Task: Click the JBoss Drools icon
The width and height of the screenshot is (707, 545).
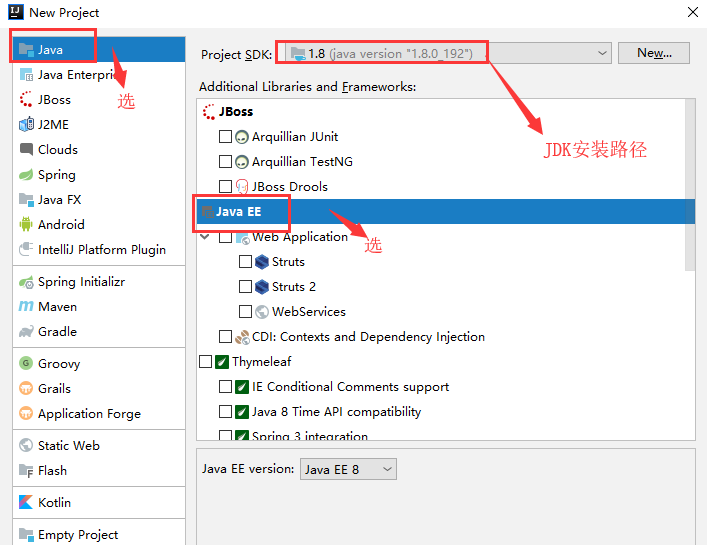Action: coord(242,187)
